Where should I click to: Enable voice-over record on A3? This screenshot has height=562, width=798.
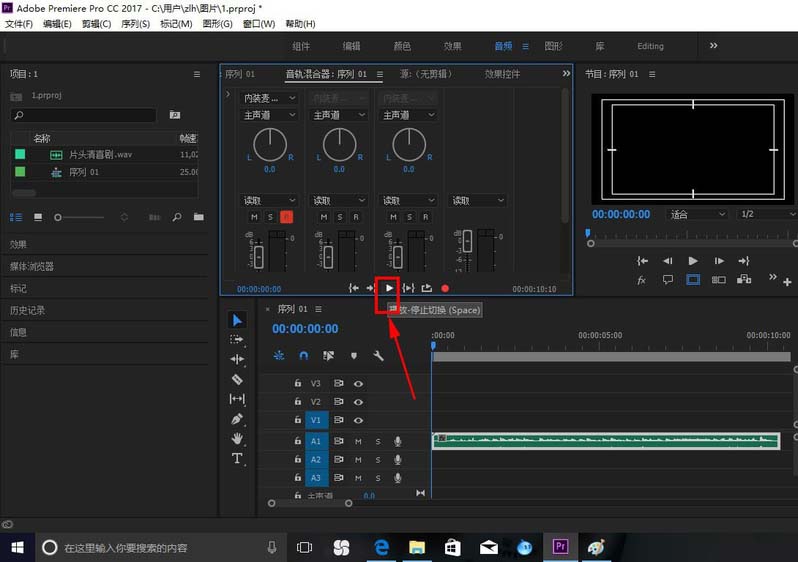pyautogui.click(x=397, y=478)
